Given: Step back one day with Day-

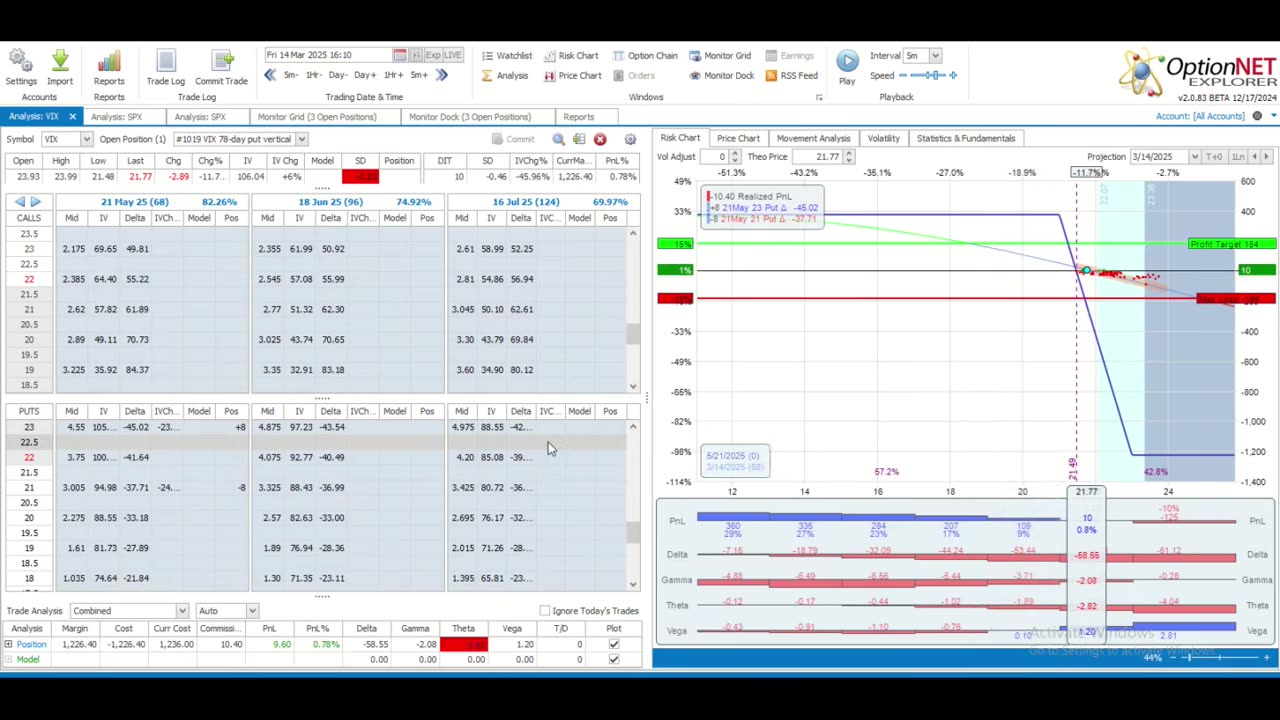Looking at the screenshot, I should [x=339, y=75].
